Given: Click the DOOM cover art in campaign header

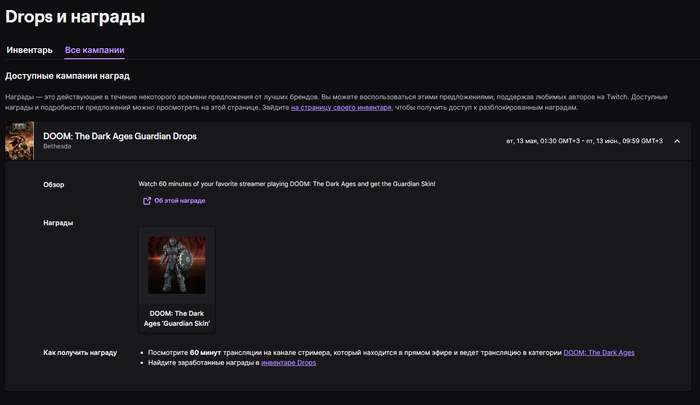Looking at the screenshot, I should pos(20,141).
